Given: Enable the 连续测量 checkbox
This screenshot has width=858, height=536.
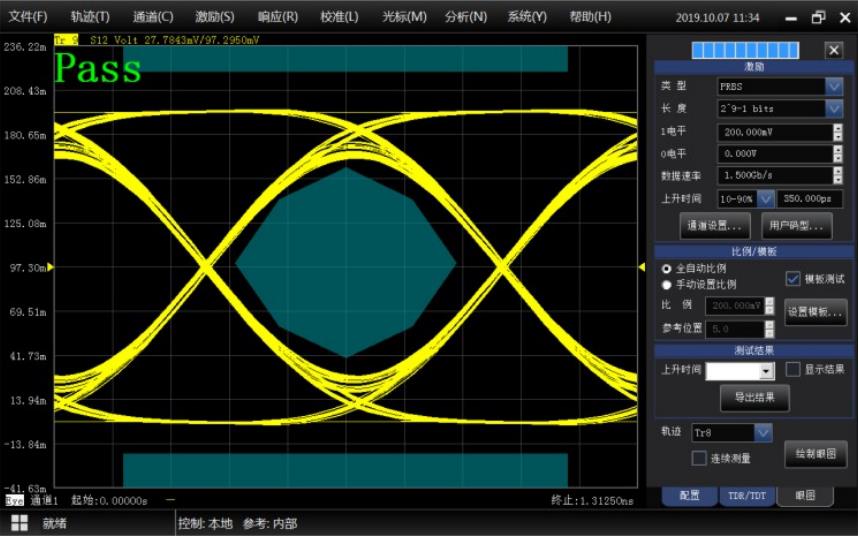Looking at the screenshot, I should click(699, 458).
